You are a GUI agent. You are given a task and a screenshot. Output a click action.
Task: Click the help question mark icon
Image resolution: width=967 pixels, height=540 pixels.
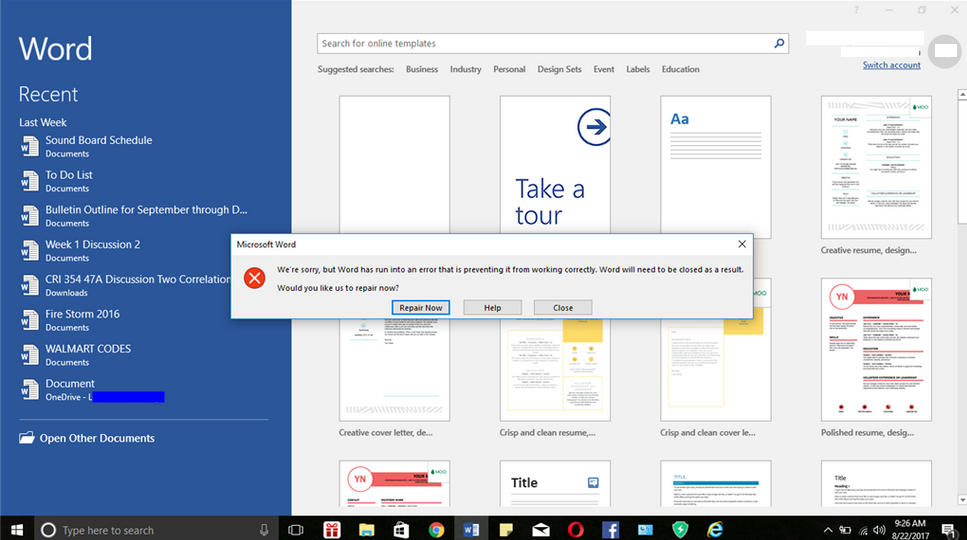[856, 10]
